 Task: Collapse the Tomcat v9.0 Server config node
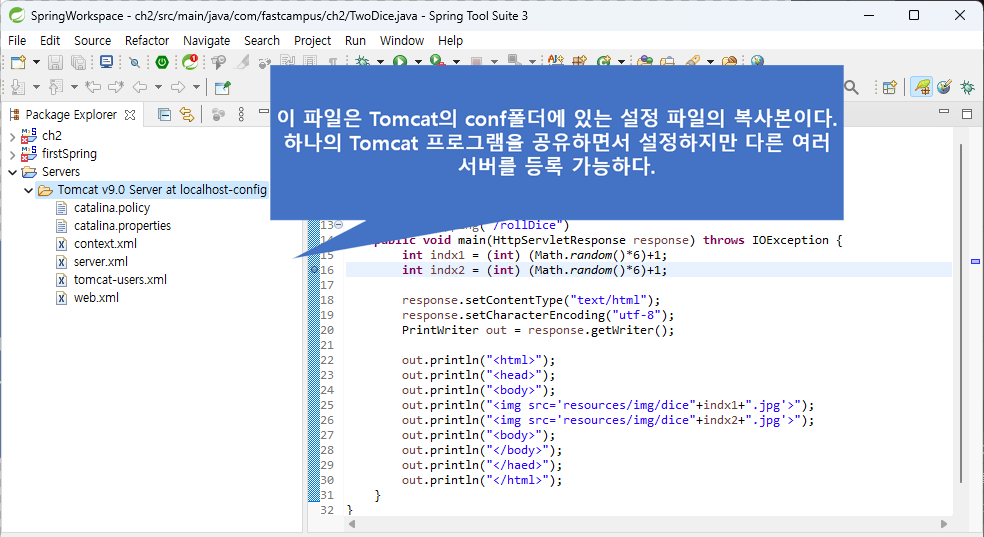coord(28,190)
